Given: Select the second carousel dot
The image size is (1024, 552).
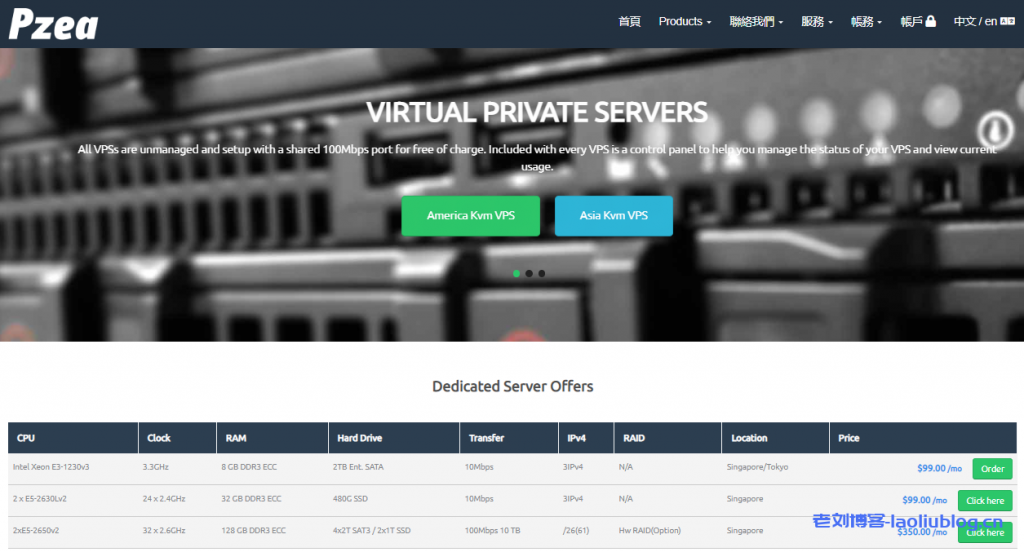Looking at the screenshot, I should coord(529,273).
